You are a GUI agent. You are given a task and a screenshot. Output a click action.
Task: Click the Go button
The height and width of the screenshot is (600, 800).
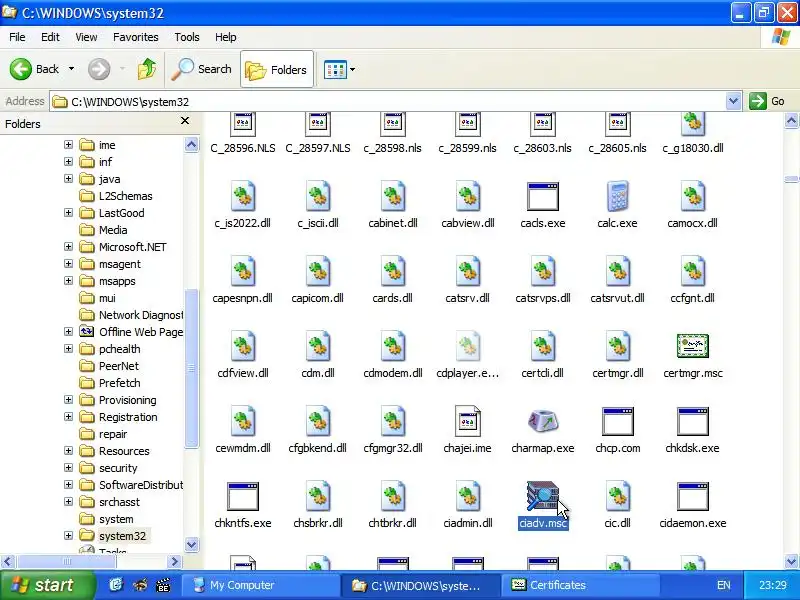[767, 101]
